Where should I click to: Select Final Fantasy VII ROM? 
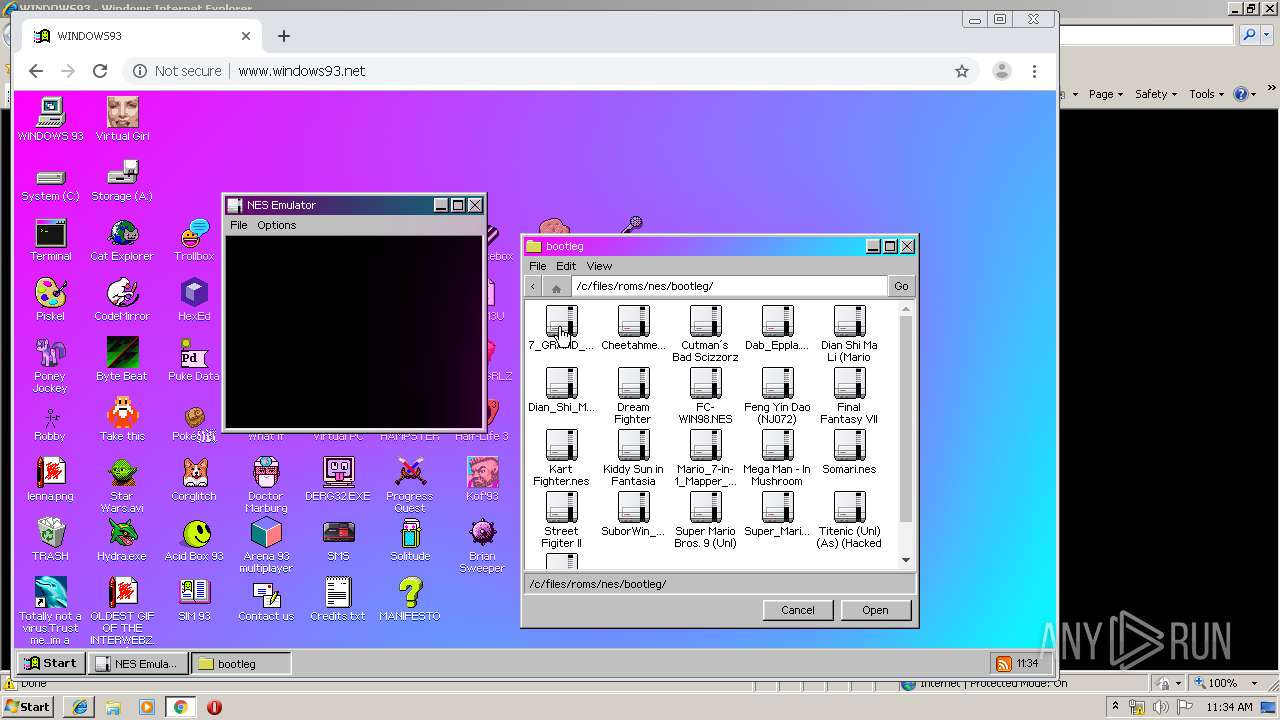coord(849,397)
